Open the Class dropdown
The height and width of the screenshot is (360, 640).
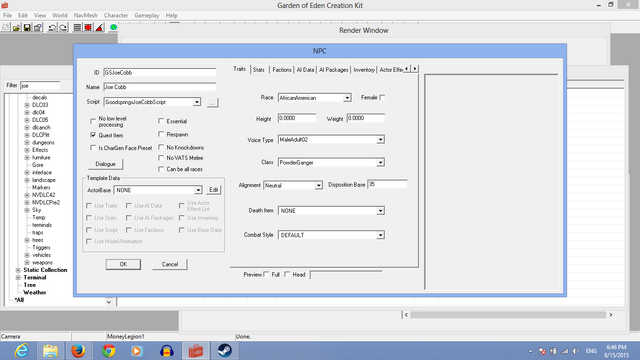[x=380, y=162]
